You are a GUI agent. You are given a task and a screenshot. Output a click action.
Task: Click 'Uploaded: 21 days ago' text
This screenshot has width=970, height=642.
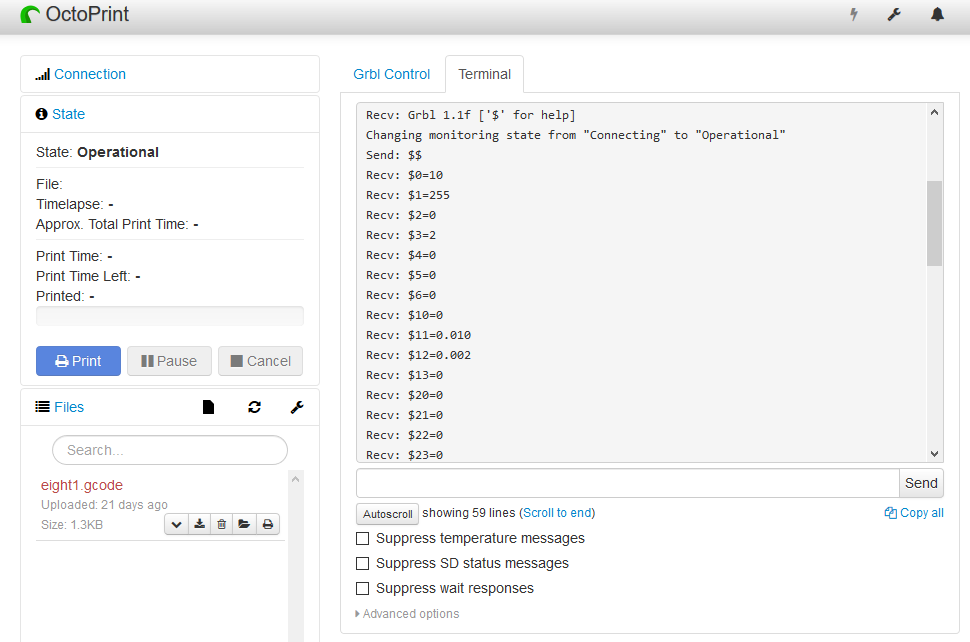tap(104, 505)
